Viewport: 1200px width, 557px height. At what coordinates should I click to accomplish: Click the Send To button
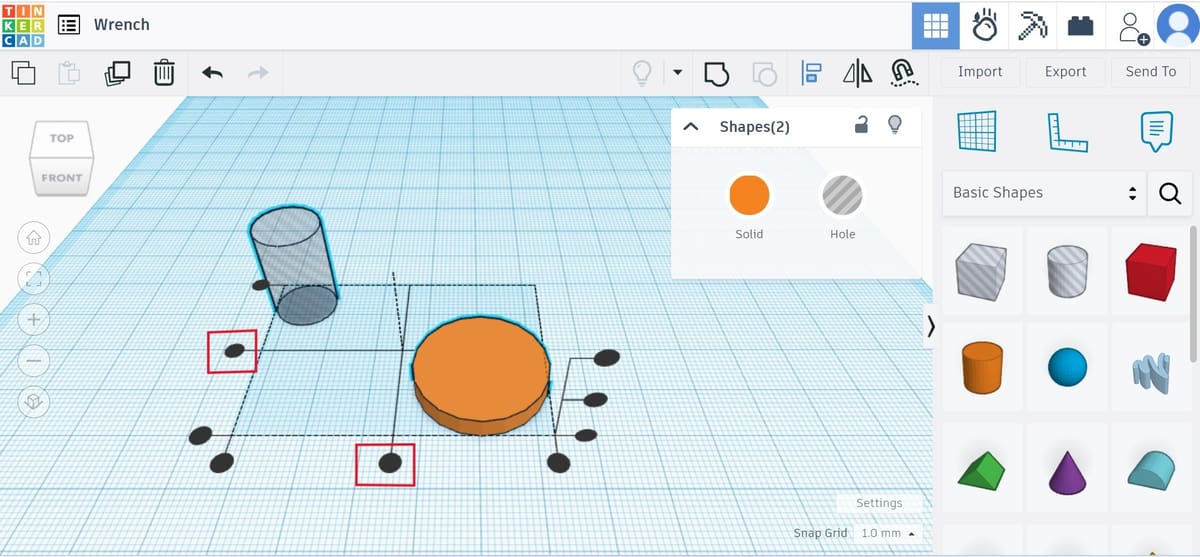[1151, 72]
